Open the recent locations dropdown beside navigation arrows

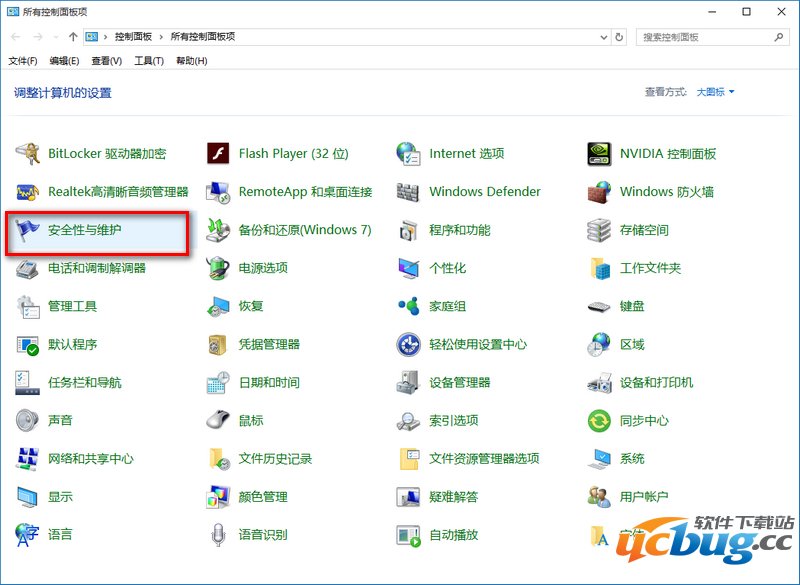[x=56, y=37]
